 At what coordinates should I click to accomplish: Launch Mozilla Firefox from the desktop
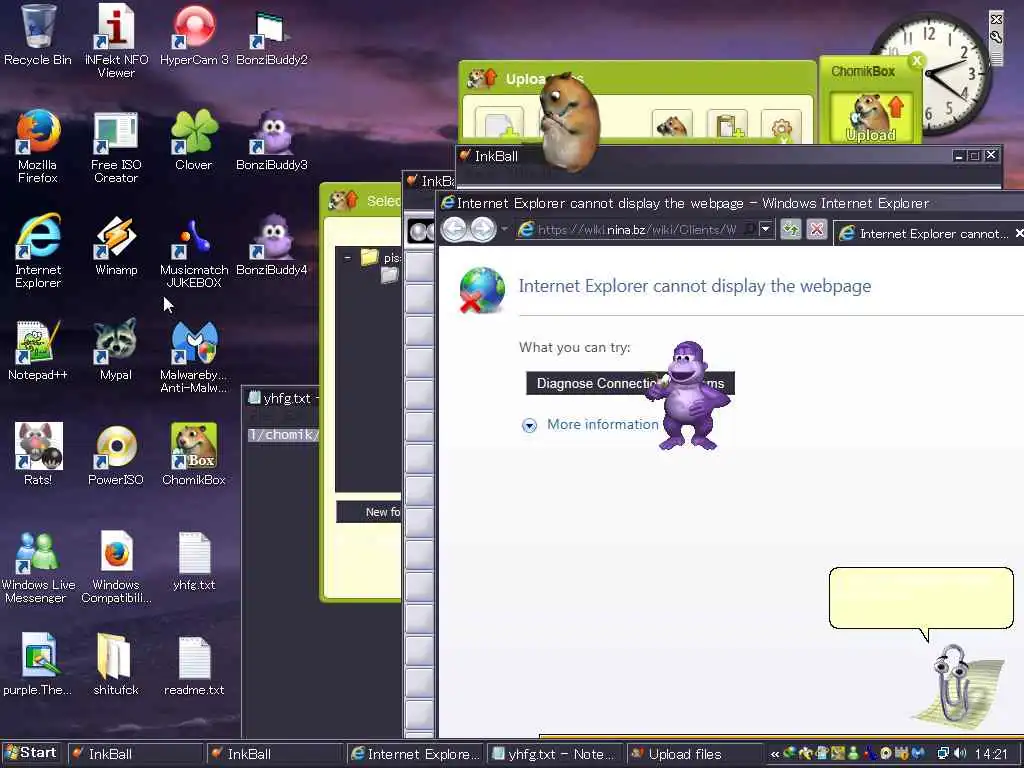point(37,146)
